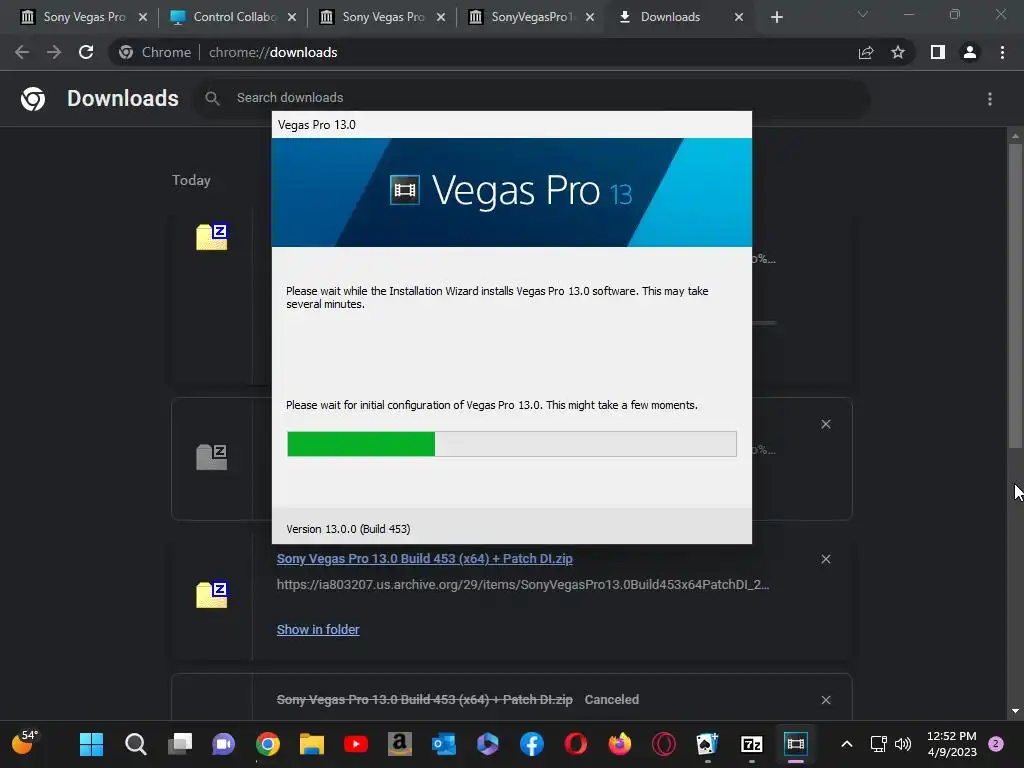Open the Vegas Pro installer taskbar icon

pos(795,744)
